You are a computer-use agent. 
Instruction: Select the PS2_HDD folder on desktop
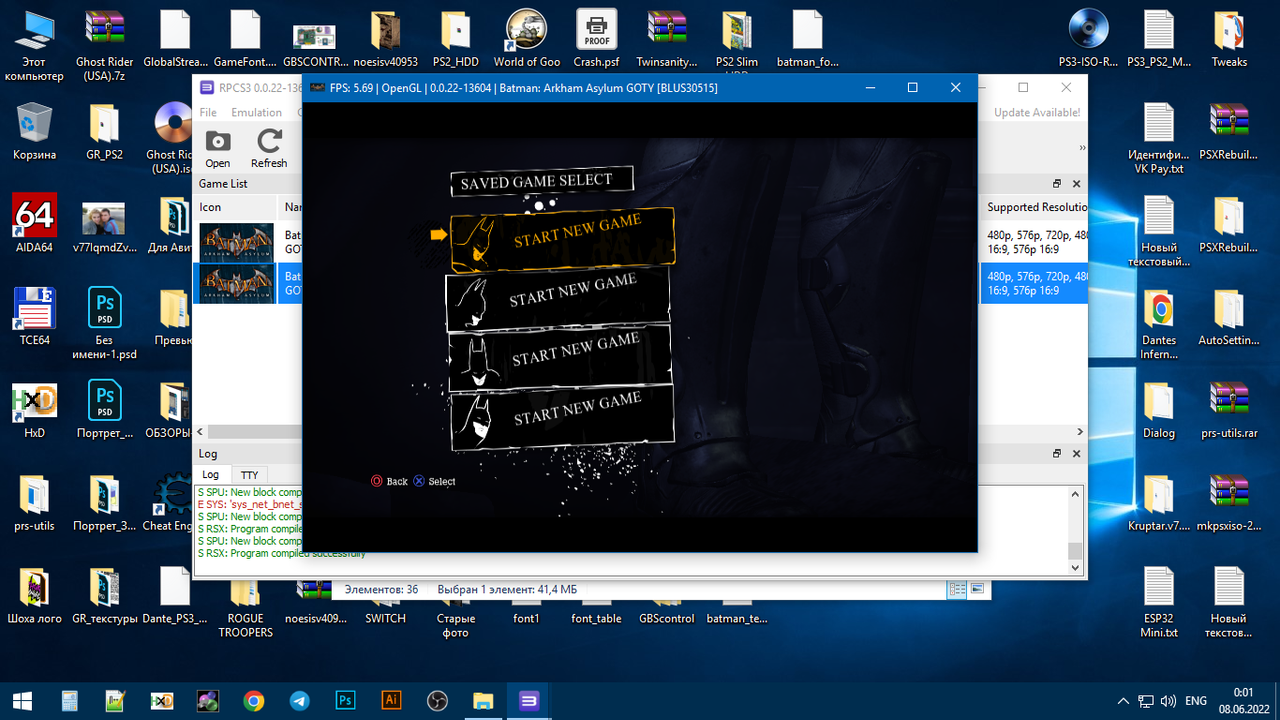pyautogui.click(x=457, y=39)
